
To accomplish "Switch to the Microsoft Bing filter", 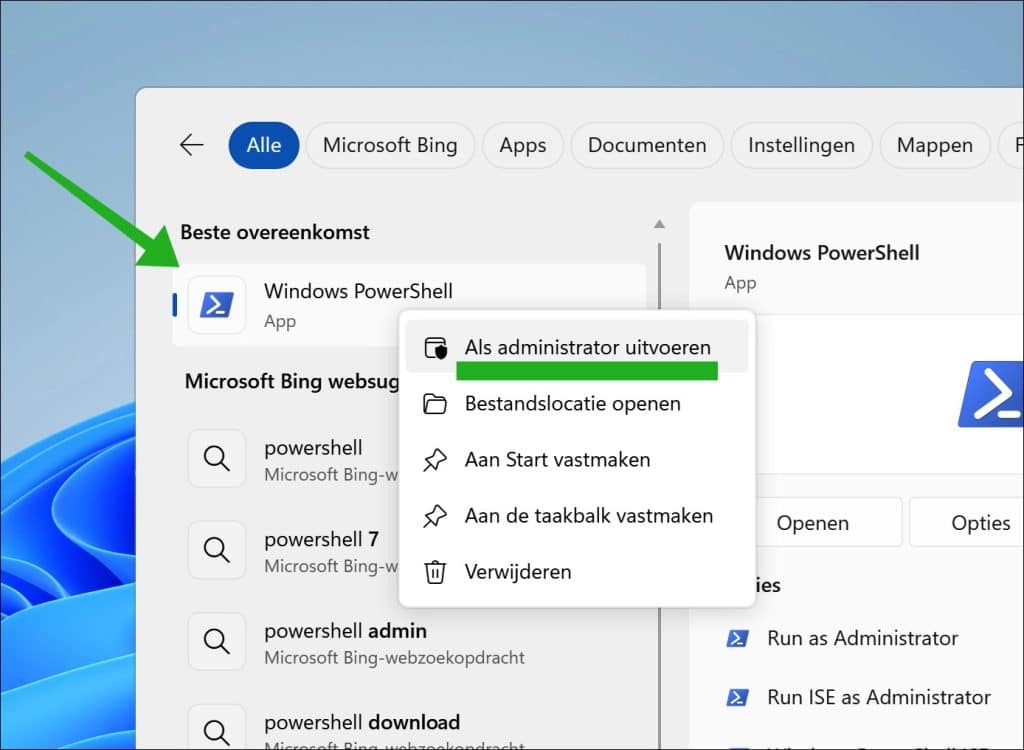I will coord(390,145).
